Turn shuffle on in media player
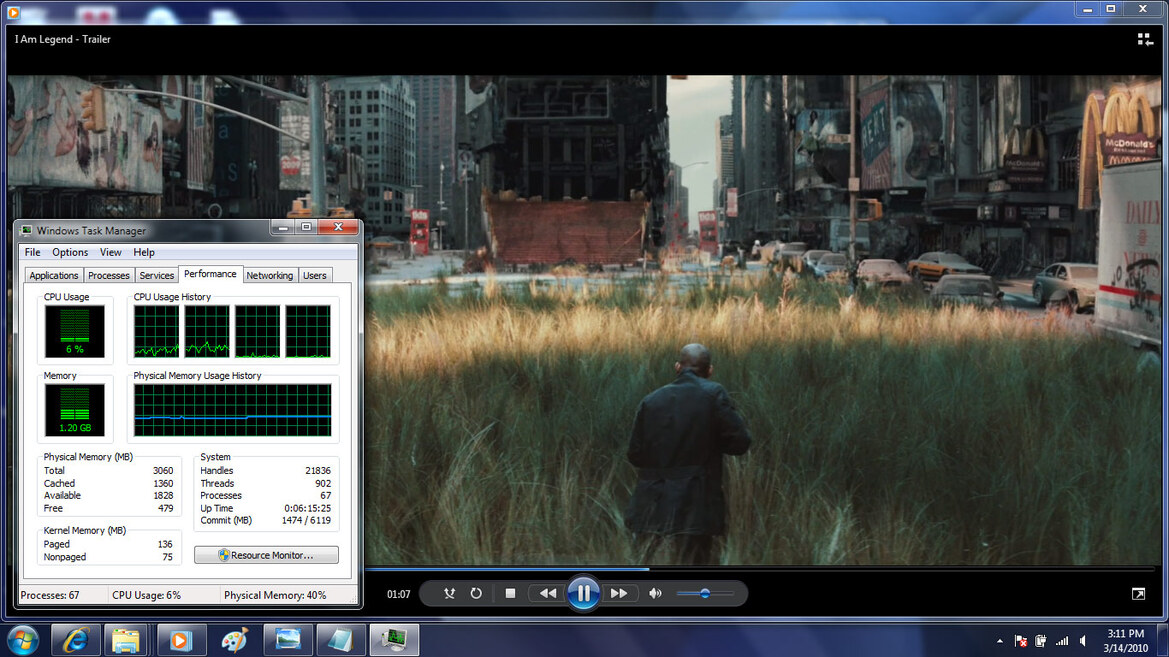Image resolution: width=1169 pixels, height=657 pixels. (449, 594)
